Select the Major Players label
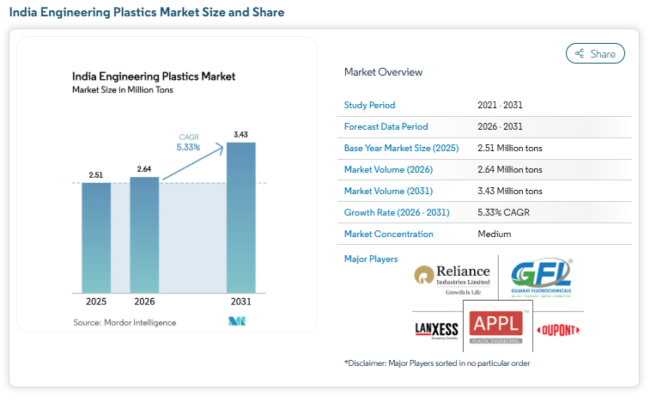This screenshot has width=650, height=402. coord(371,259)
